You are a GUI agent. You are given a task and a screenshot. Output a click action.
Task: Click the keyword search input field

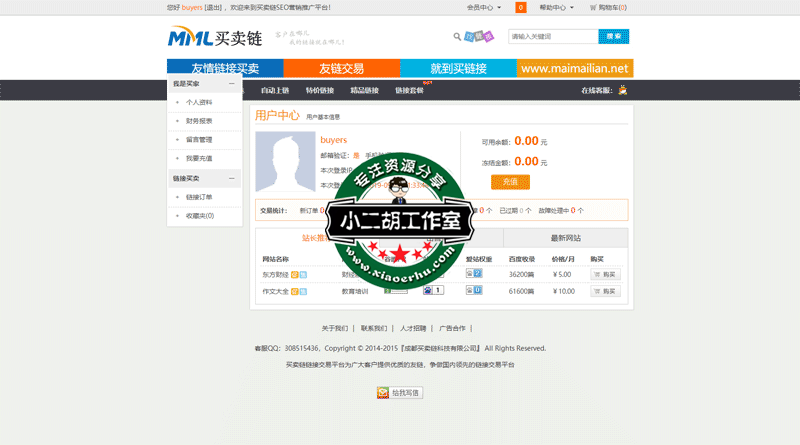[552, 37]
